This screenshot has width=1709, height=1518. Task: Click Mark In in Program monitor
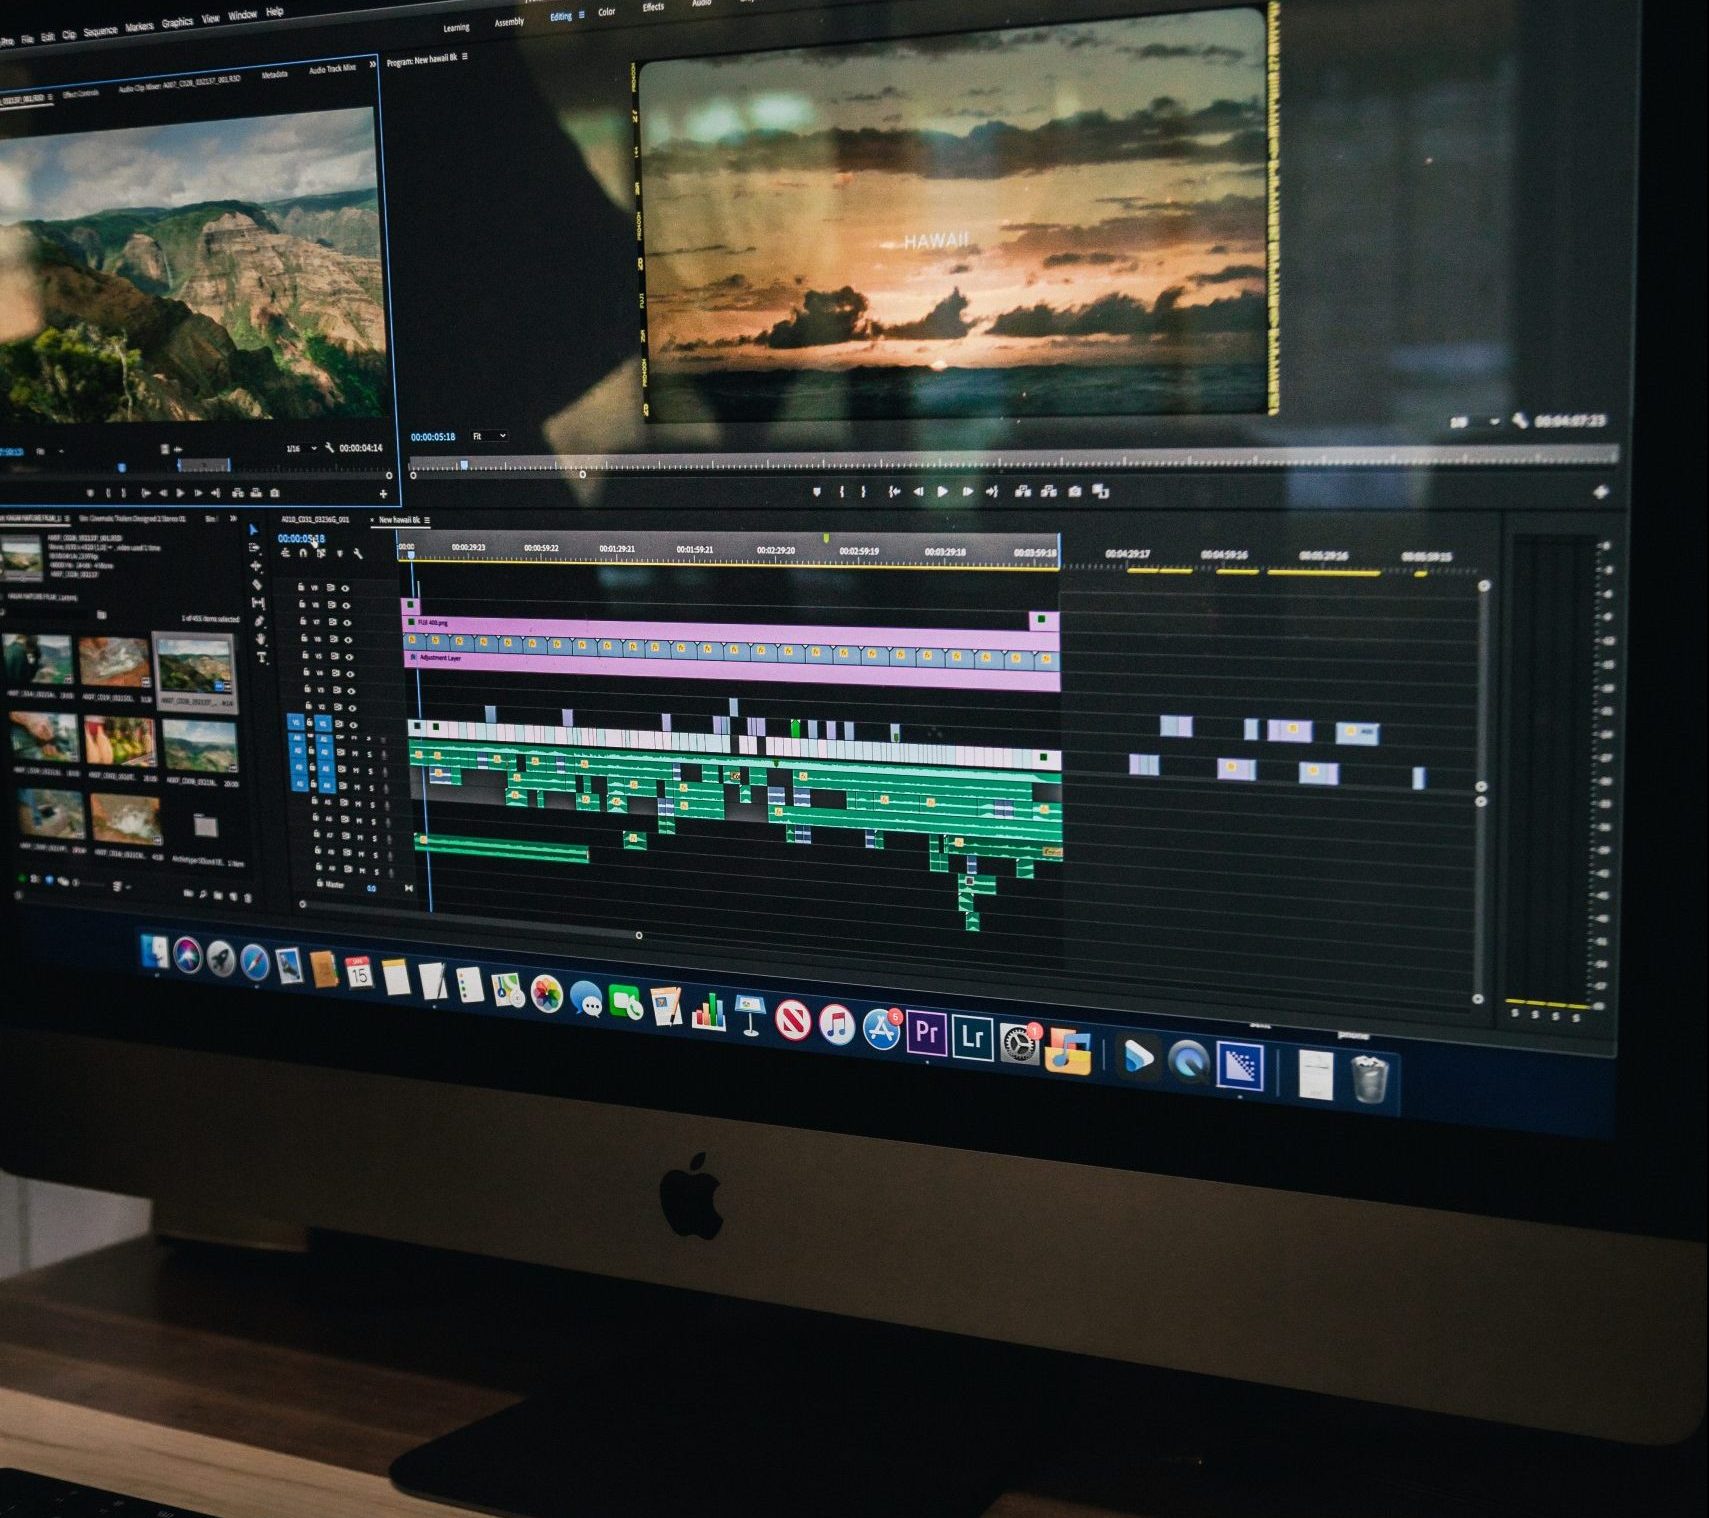(x=842, y=491)
